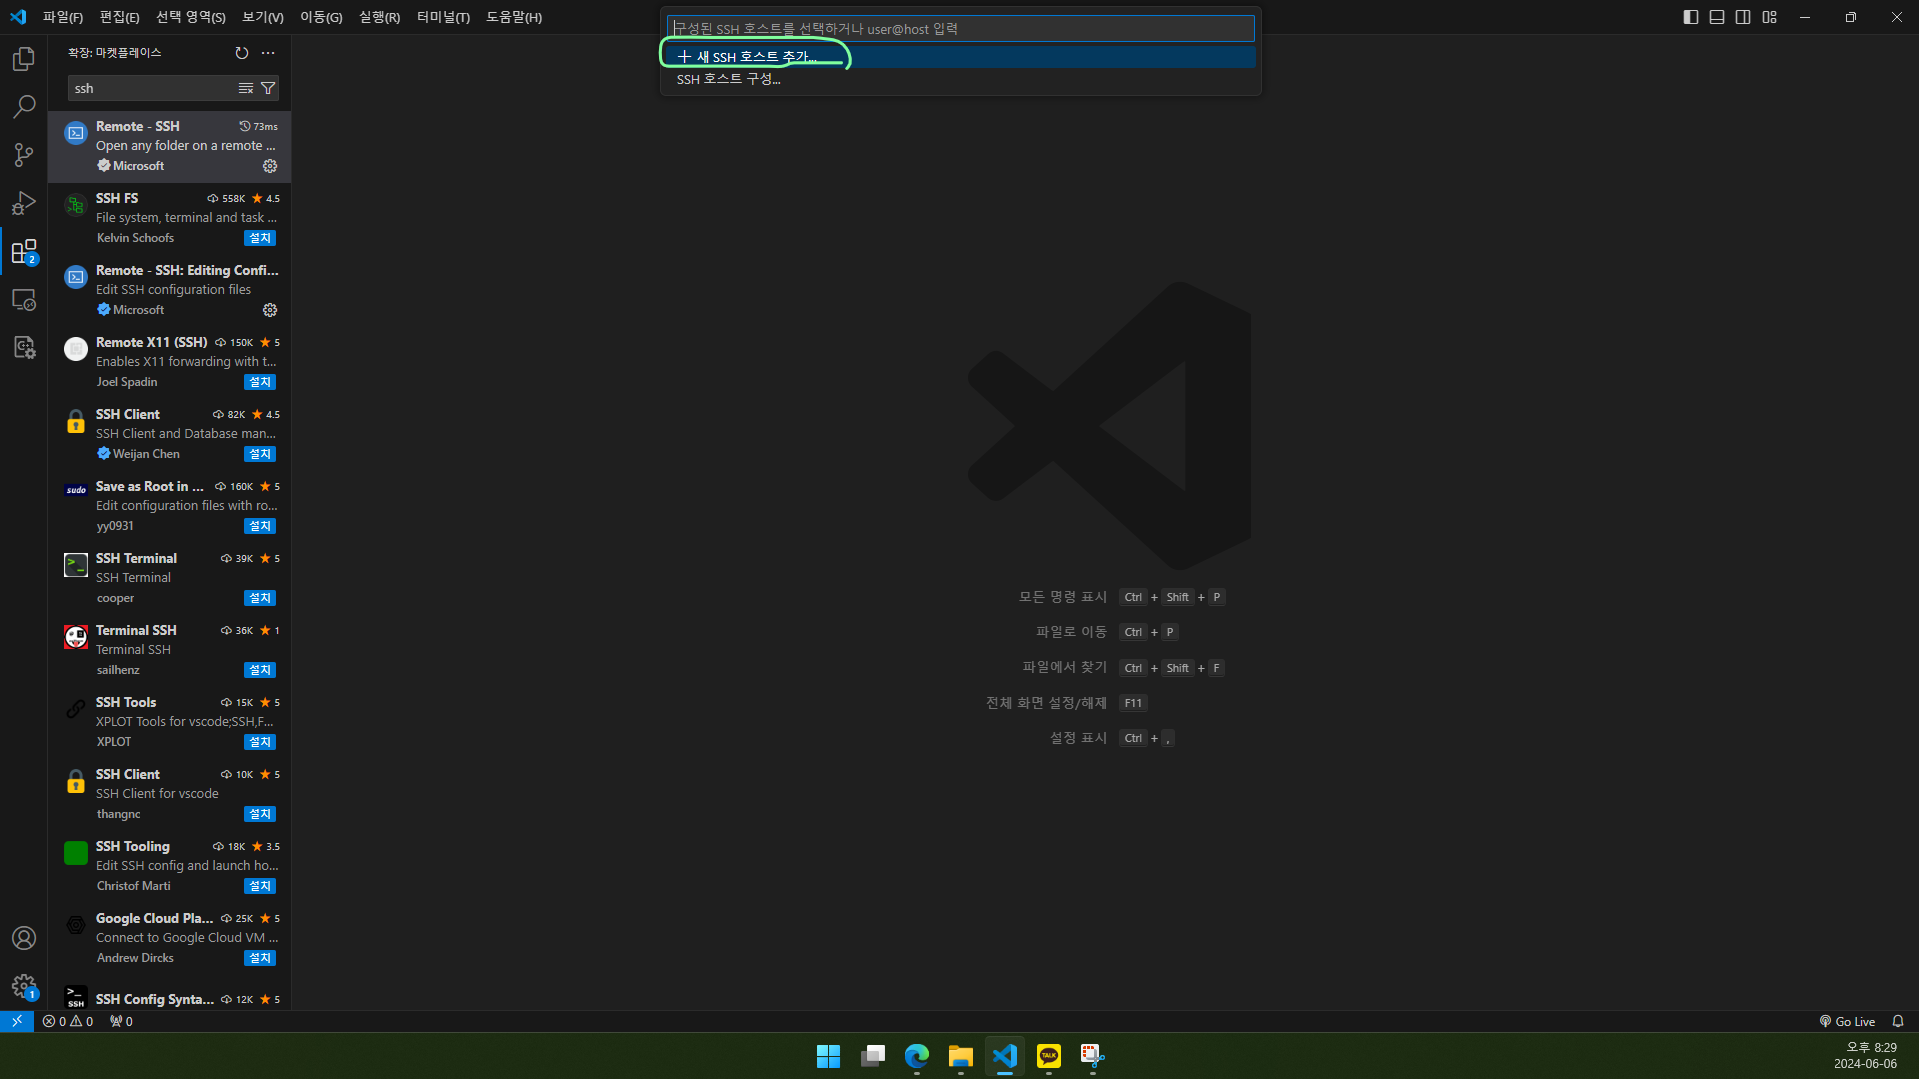This screenshot has height=1079, width=1919.
Task: Open the clock and date in system tray
Action: click(x=1866, y=1056)
